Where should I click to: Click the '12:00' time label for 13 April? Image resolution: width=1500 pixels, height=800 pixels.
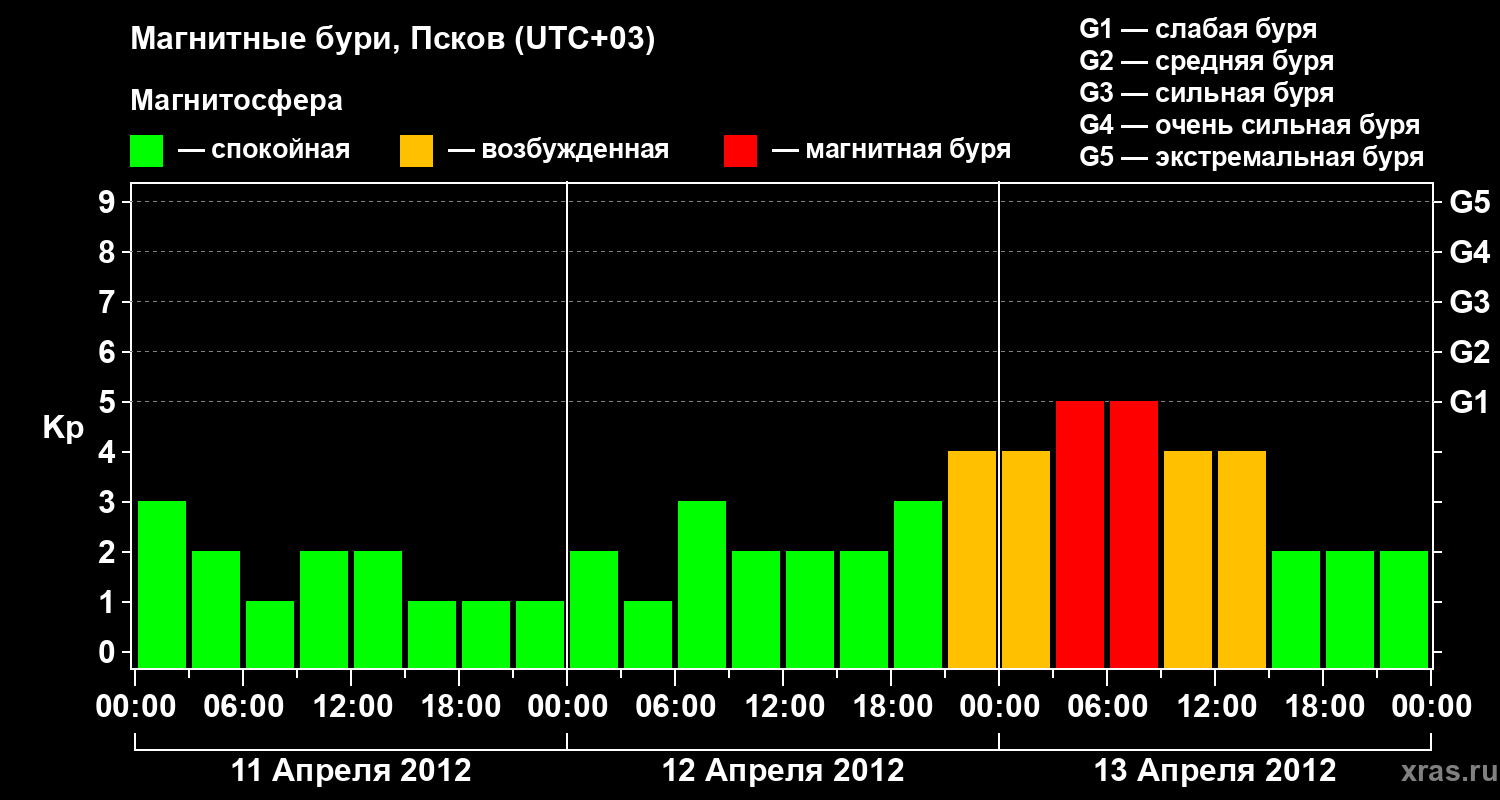pos(1215,706)
